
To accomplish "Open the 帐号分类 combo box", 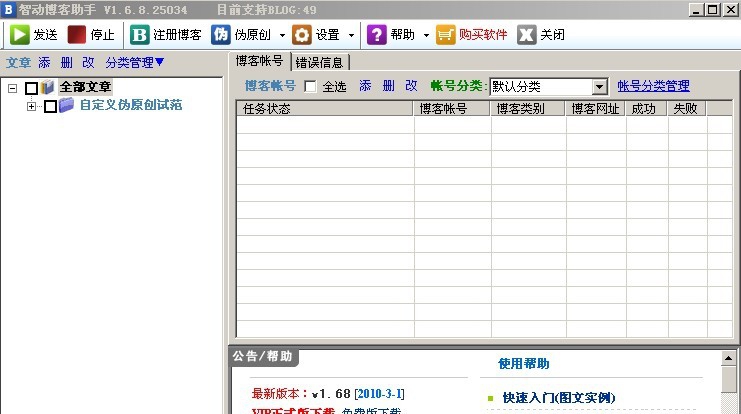I will click(549, 86).
